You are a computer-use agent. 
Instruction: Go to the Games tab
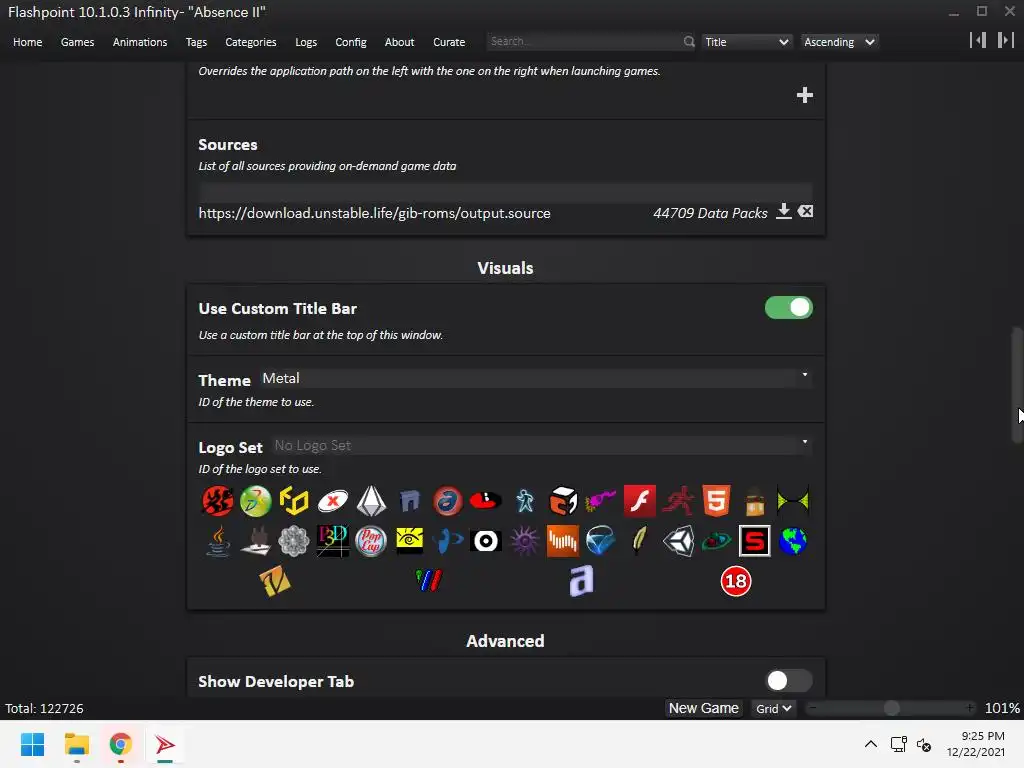point(78,42)
